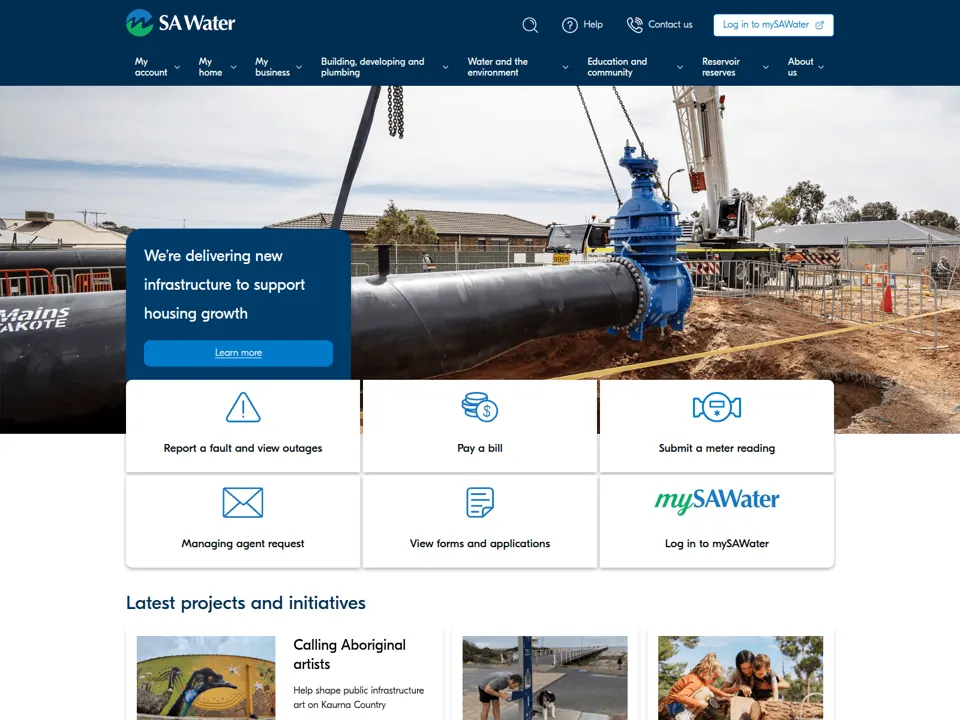Screen dimensions: 960x720
Task: Open View forms and applications link
Action: (x=480, y=544)
